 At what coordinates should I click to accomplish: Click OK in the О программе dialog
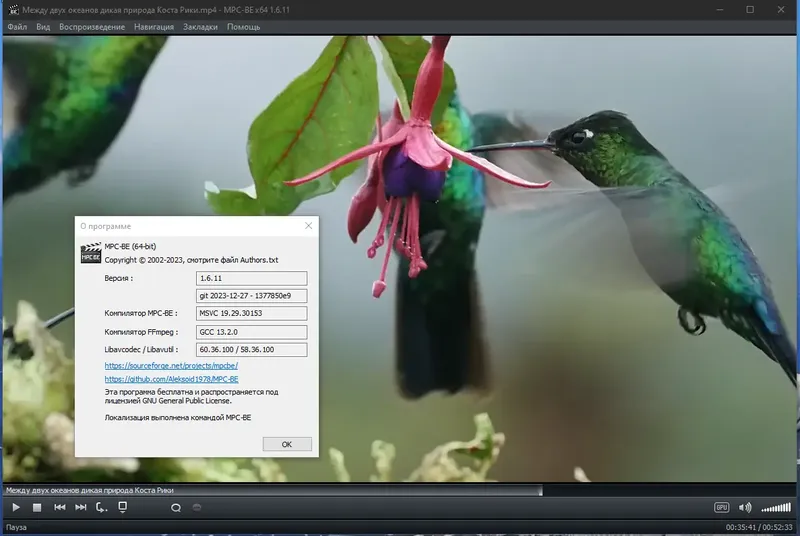coord(287,444)
